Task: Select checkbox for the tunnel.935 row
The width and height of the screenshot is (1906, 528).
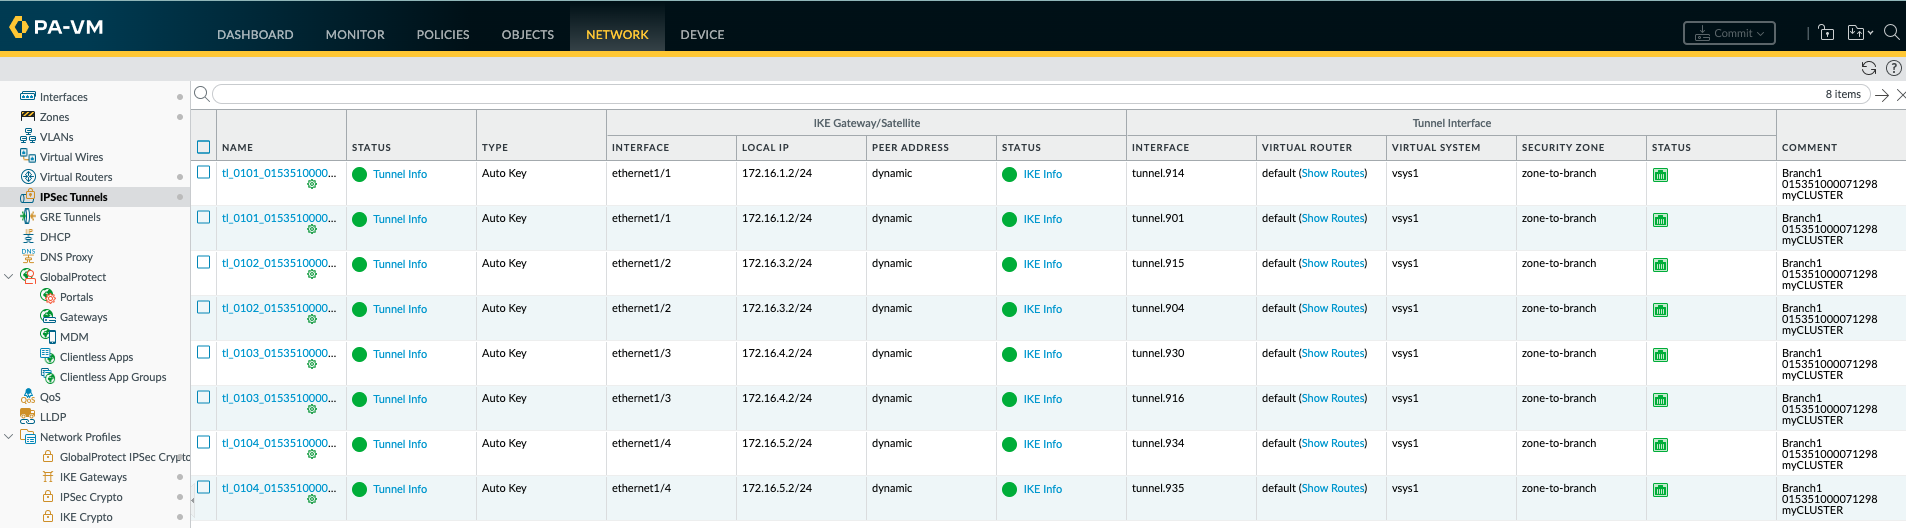Action: pyautogui.click(x=204, y=487)
